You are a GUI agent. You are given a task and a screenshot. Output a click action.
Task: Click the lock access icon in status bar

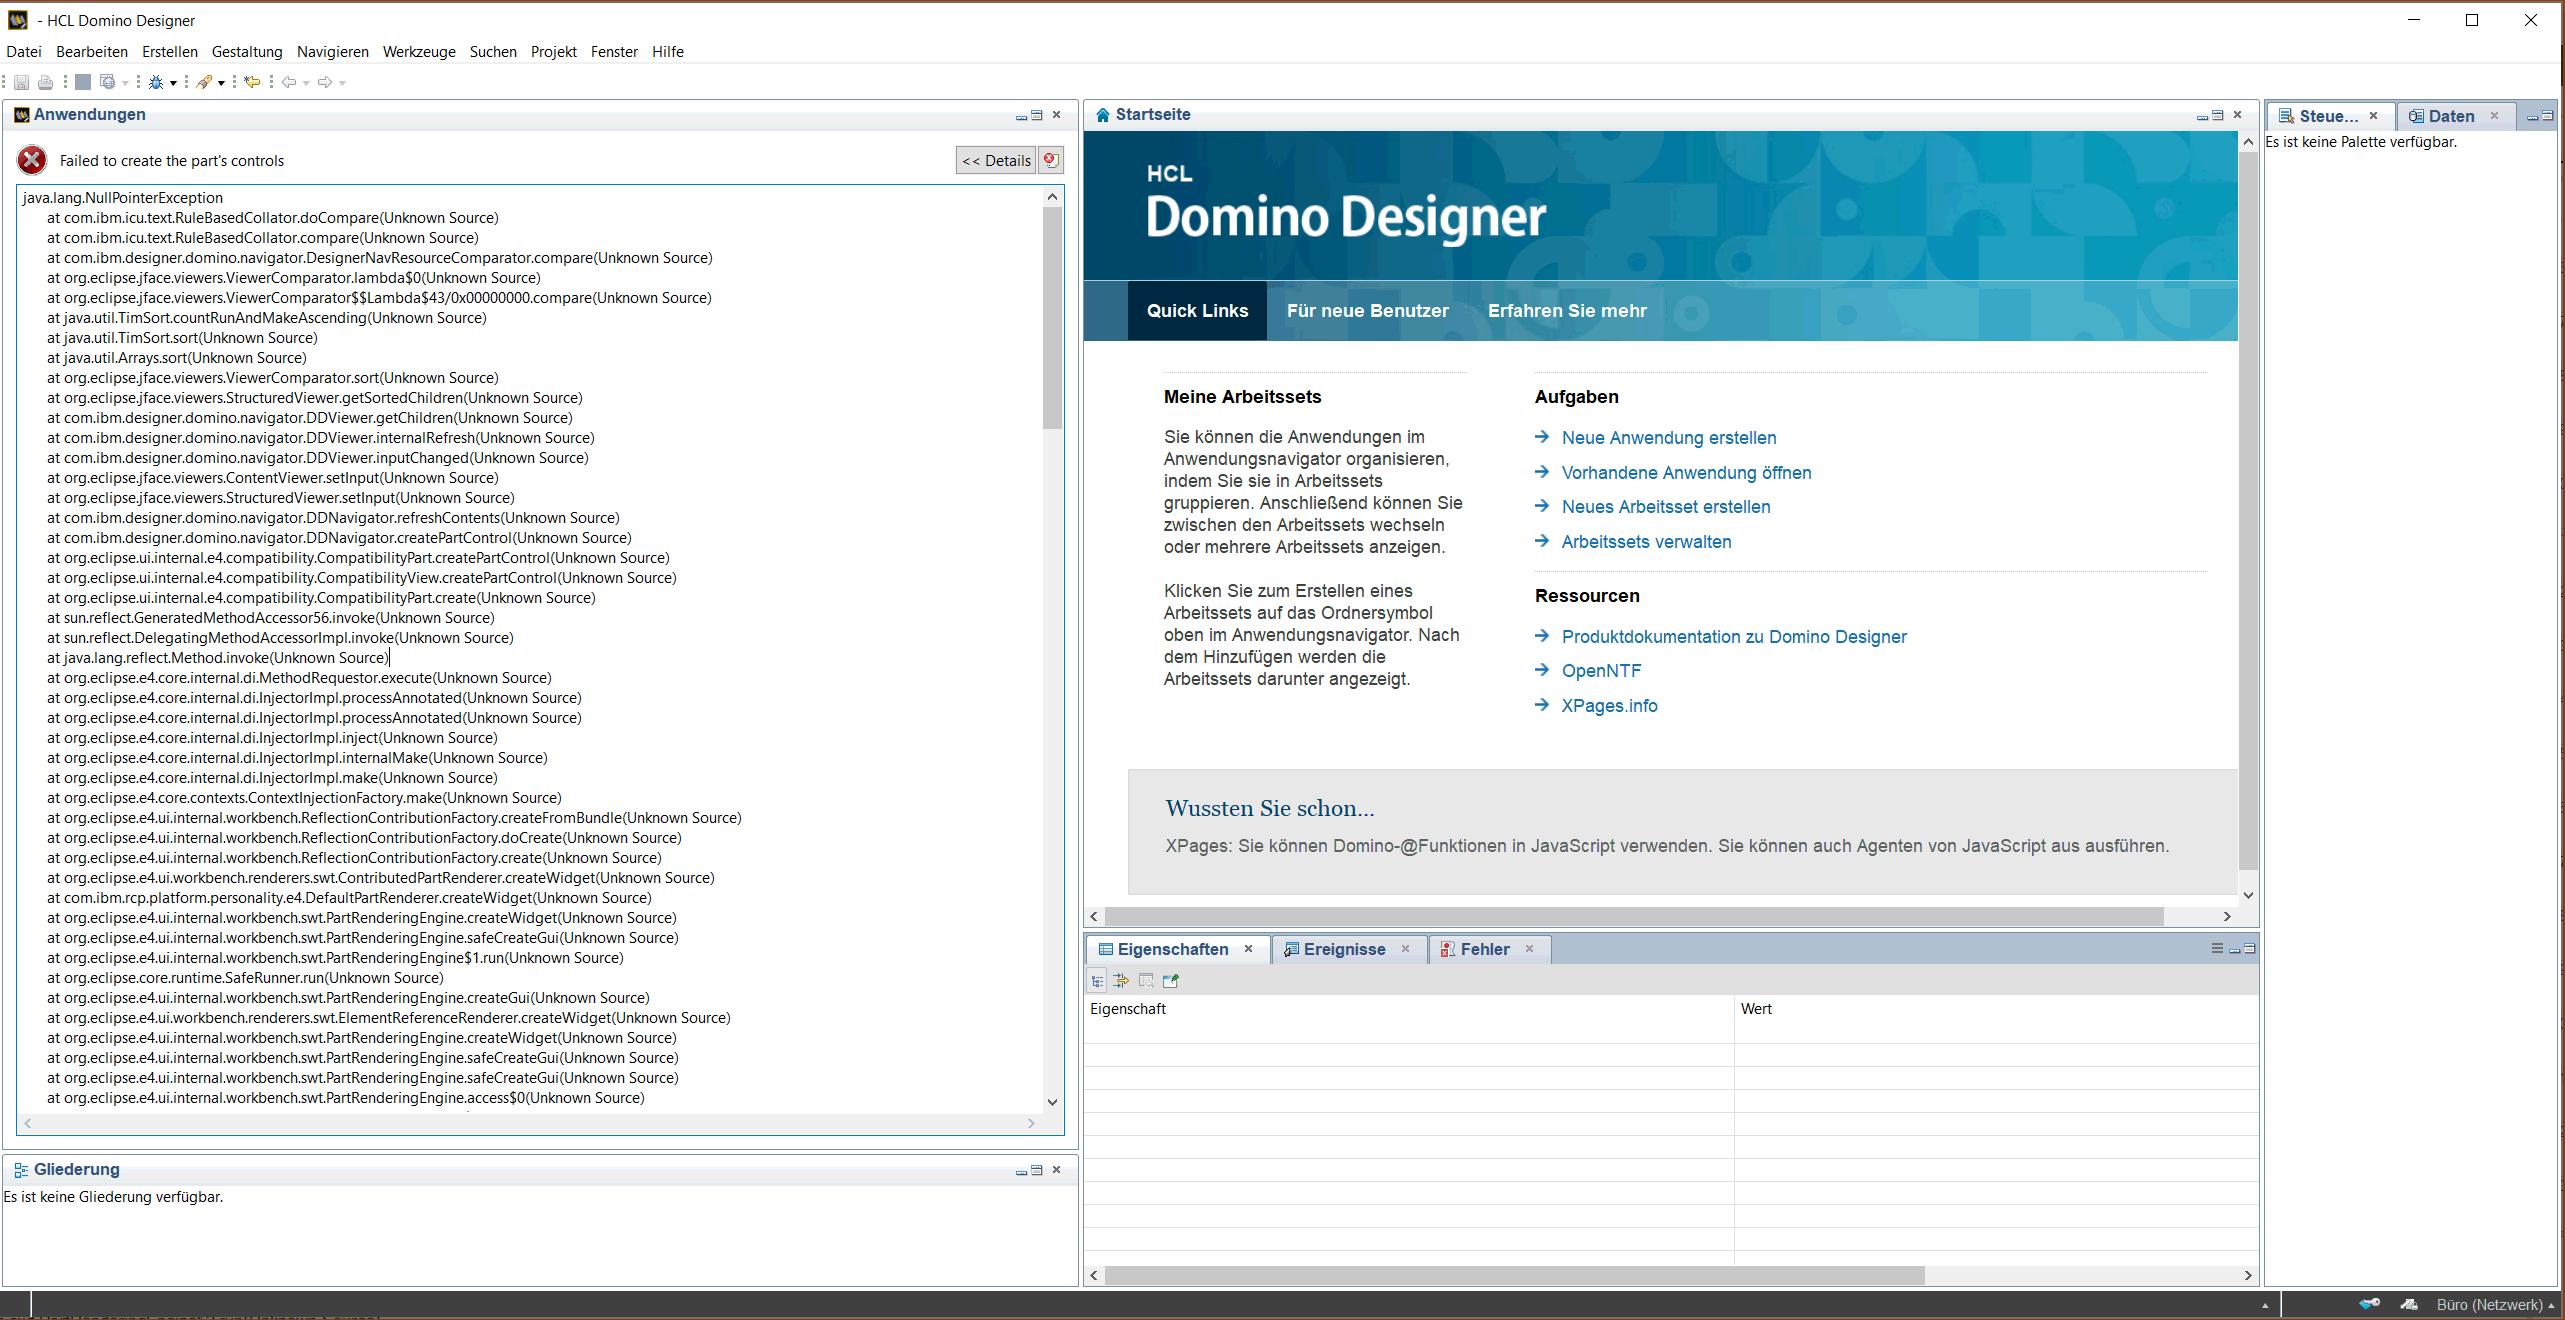(2409, 1304)
